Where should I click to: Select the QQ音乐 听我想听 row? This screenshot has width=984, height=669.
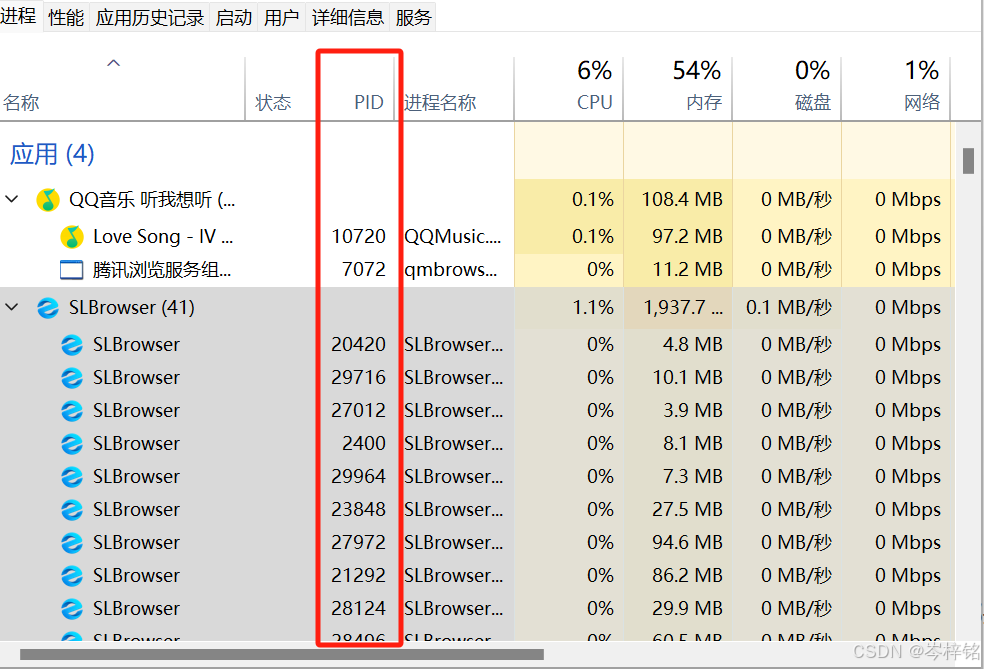point(477,200)
